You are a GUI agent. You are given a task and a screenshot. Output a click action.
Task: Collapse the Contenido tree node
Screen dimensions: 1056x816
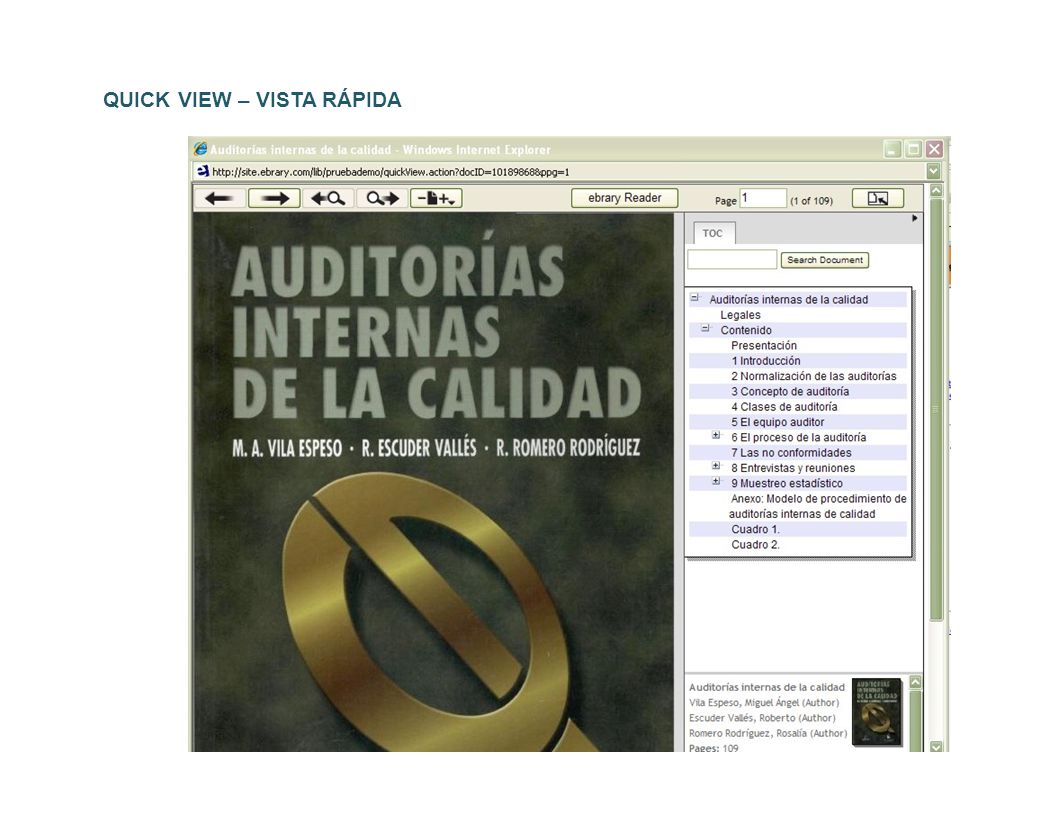click(x=705, y=329)
